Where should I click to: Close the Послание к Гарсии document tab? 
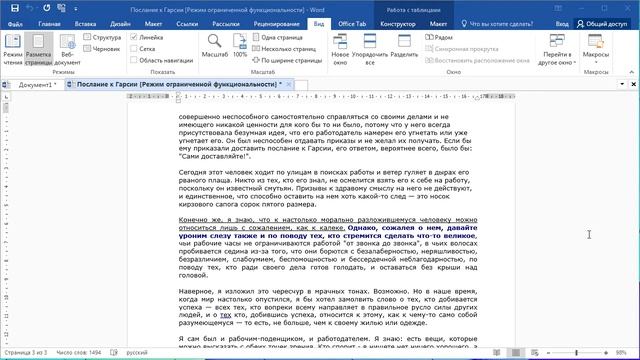288,84
